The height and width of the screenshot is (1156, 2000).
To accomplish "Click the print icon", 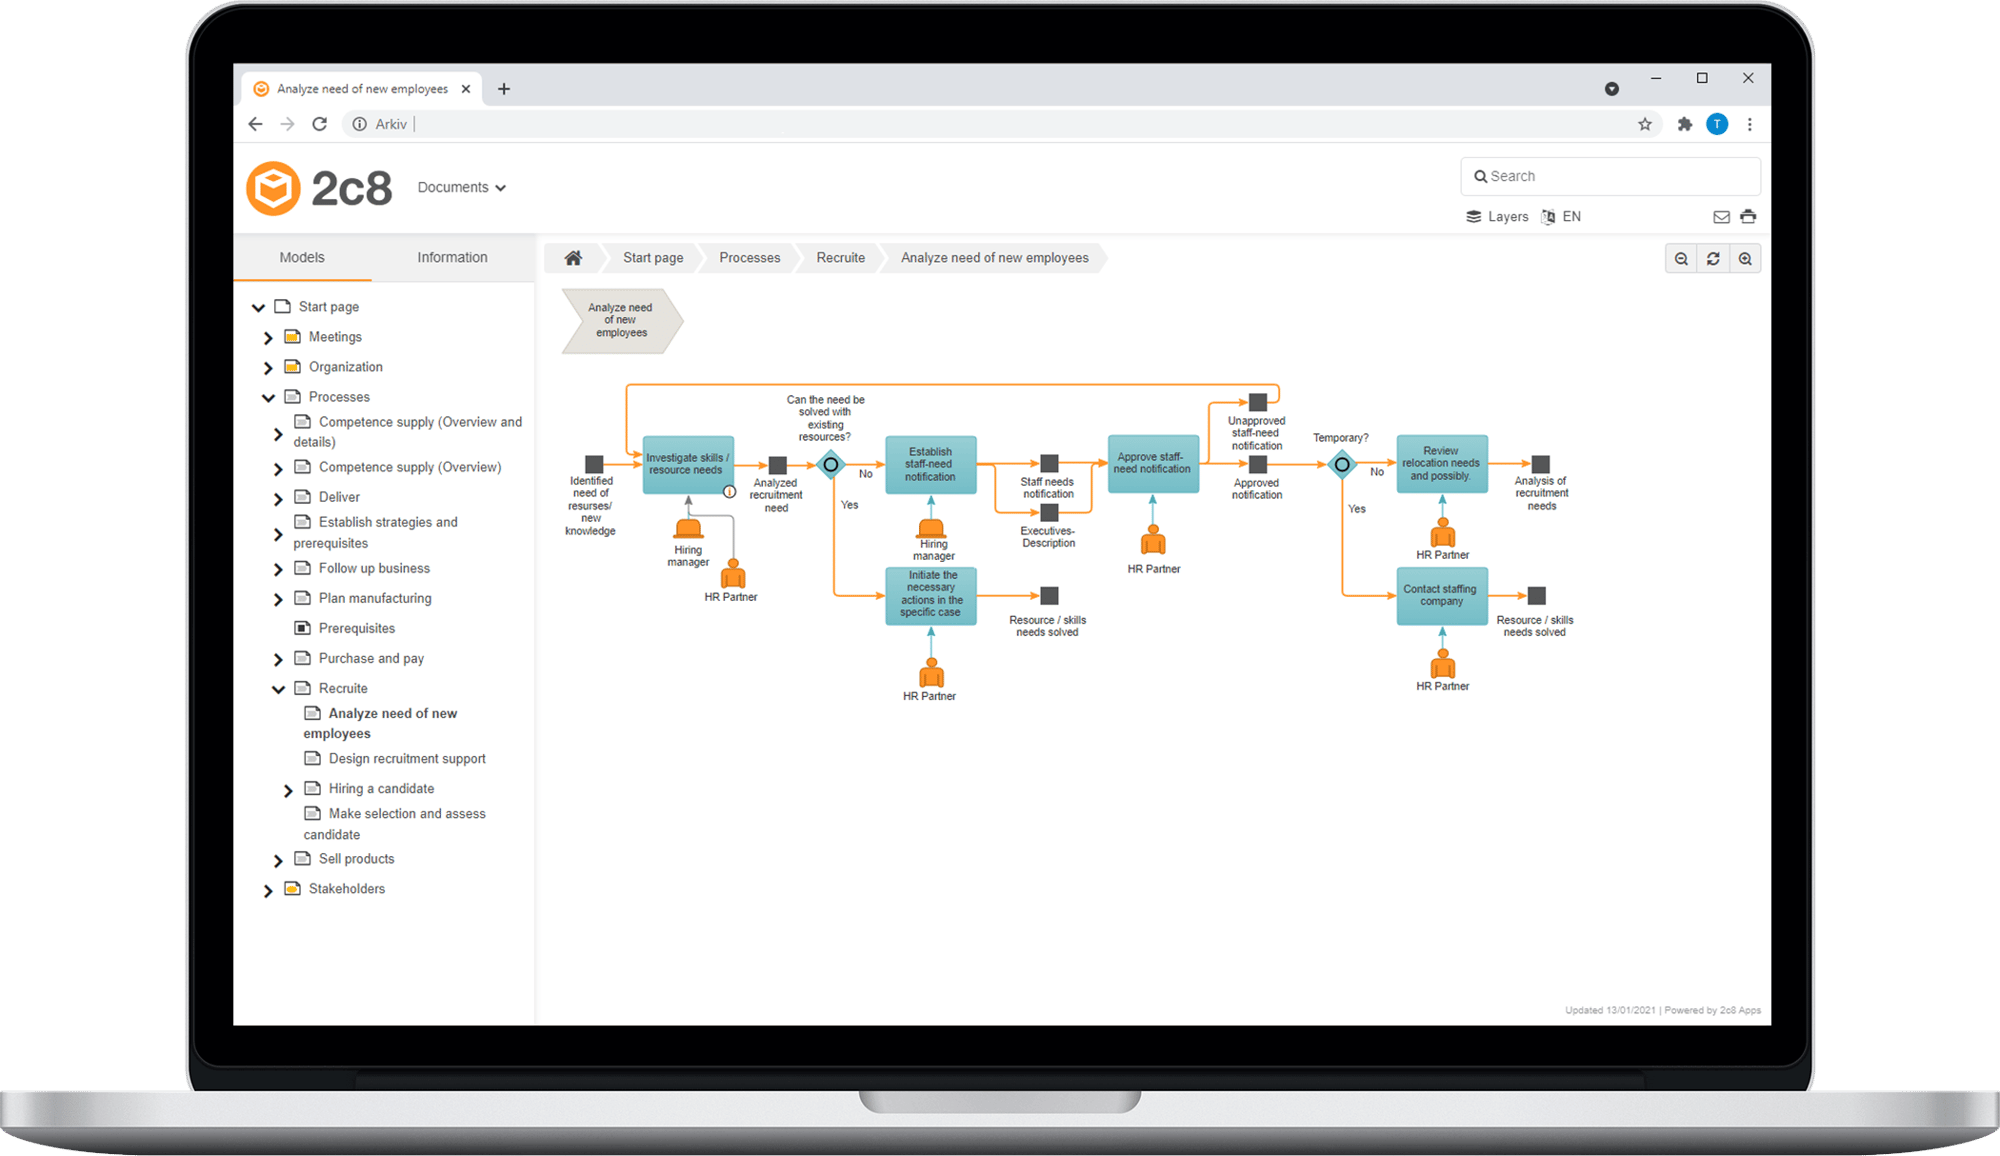I will pos(1748,217).
